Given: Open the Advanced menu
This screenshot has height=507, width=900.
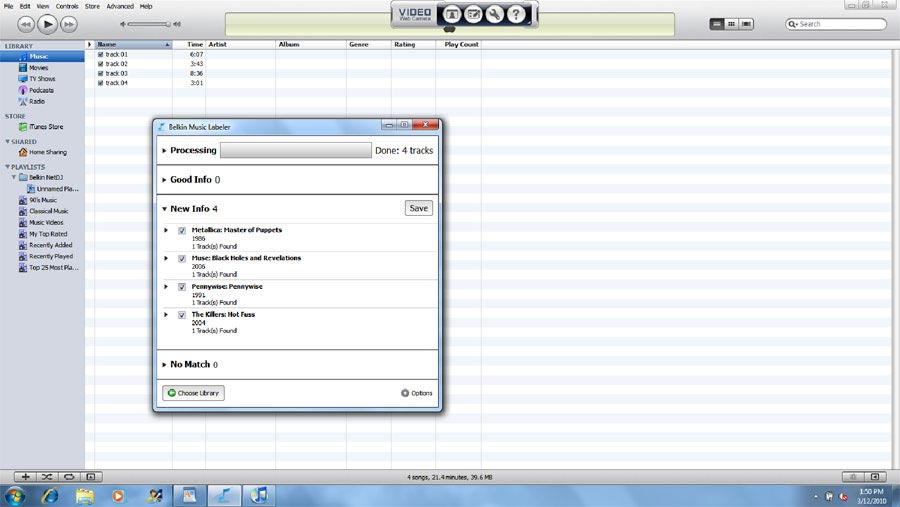Looking at the screenshot, I should pos(120,6).
